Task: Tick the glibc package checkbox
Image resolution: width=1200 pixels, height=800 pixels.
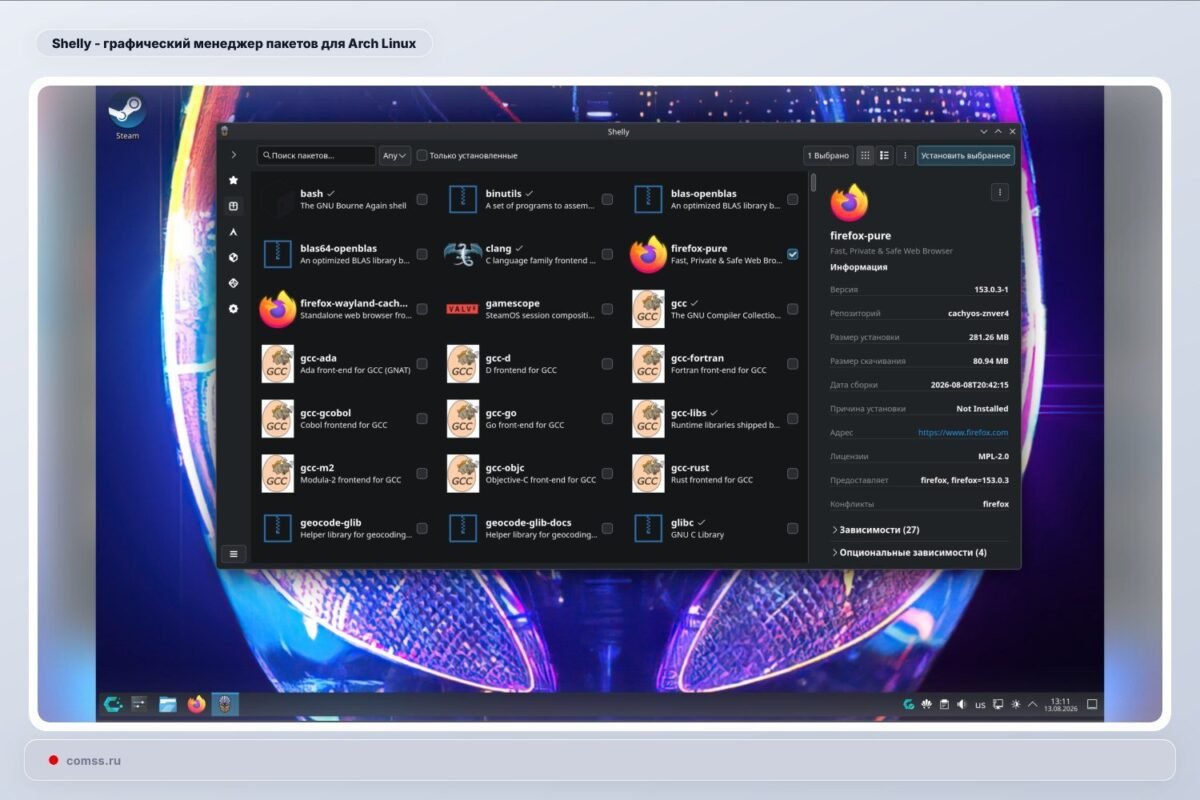Action: 793,529
